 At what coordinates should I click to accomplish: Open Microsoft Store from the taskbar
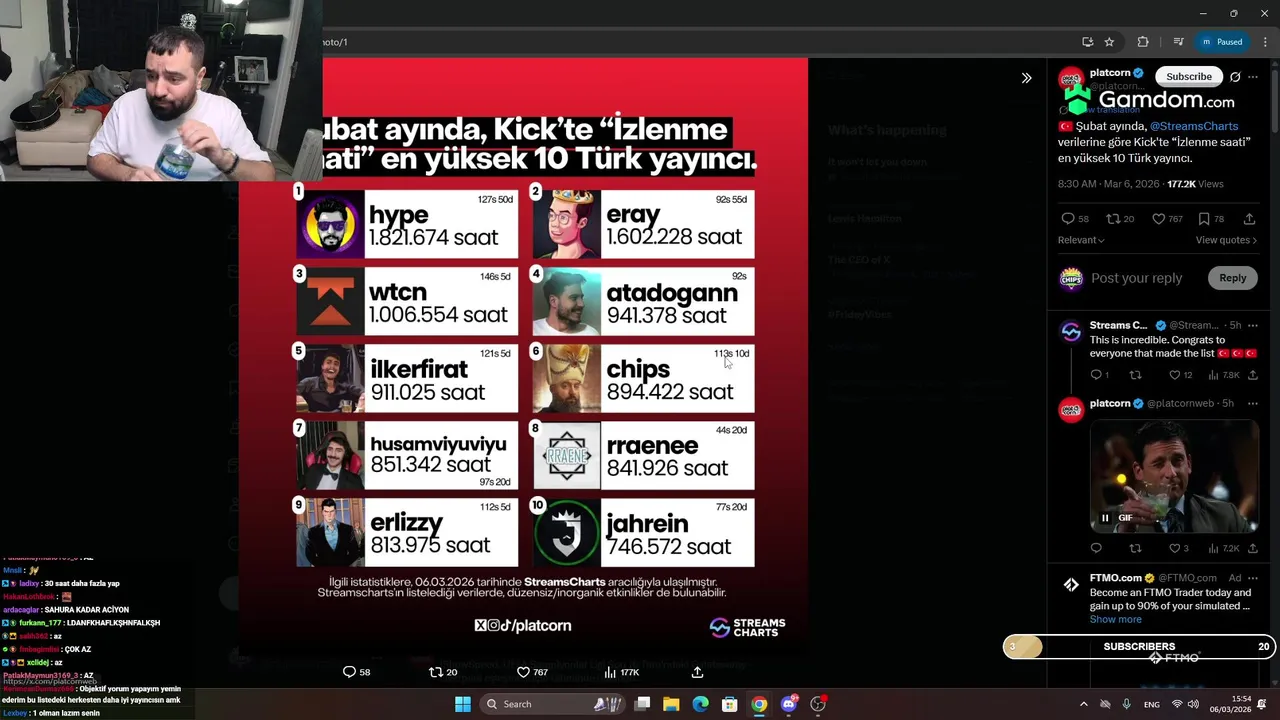pos(730,704)
